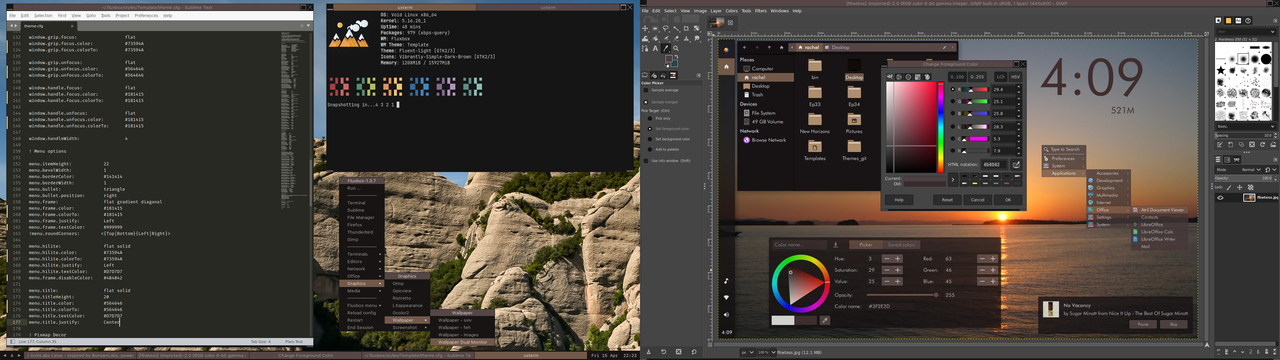Open the 100% zoom dropdown in GIMP
Image resolution: width=1280 pixels, height=360 pixels.
tap(774, 352)
